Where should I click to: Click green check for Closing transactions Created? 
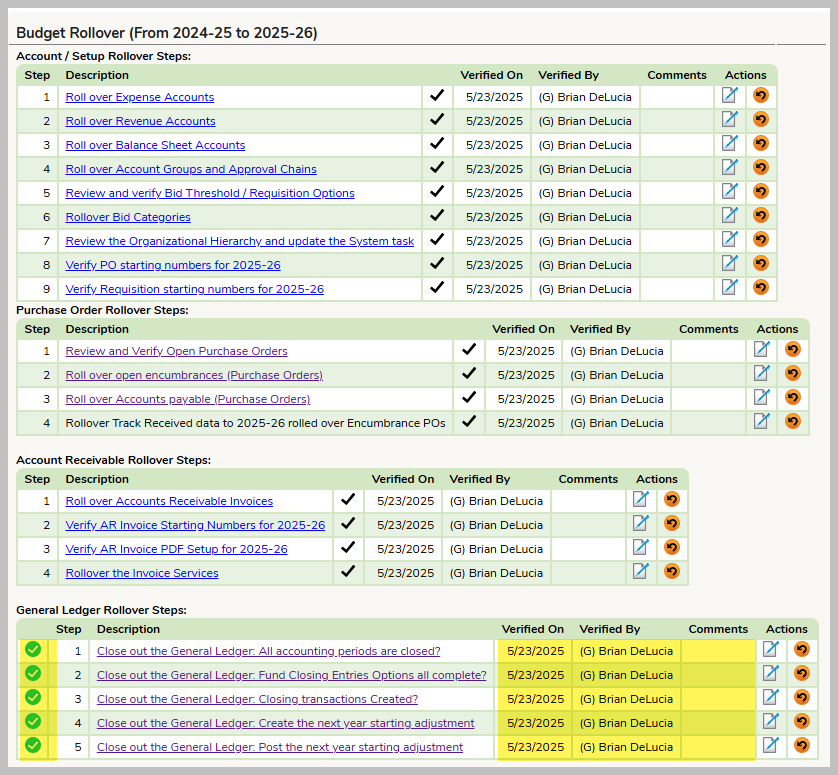(33, 698)
